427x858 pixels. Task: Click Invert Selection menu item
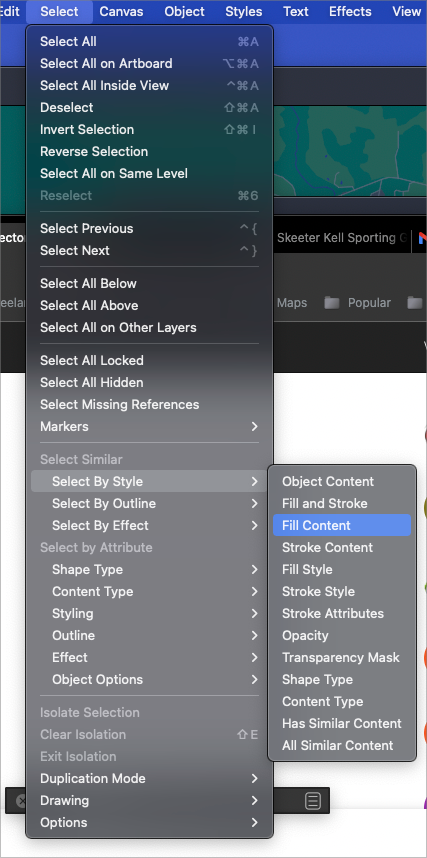pyautogui.click(x=149, y=130)
